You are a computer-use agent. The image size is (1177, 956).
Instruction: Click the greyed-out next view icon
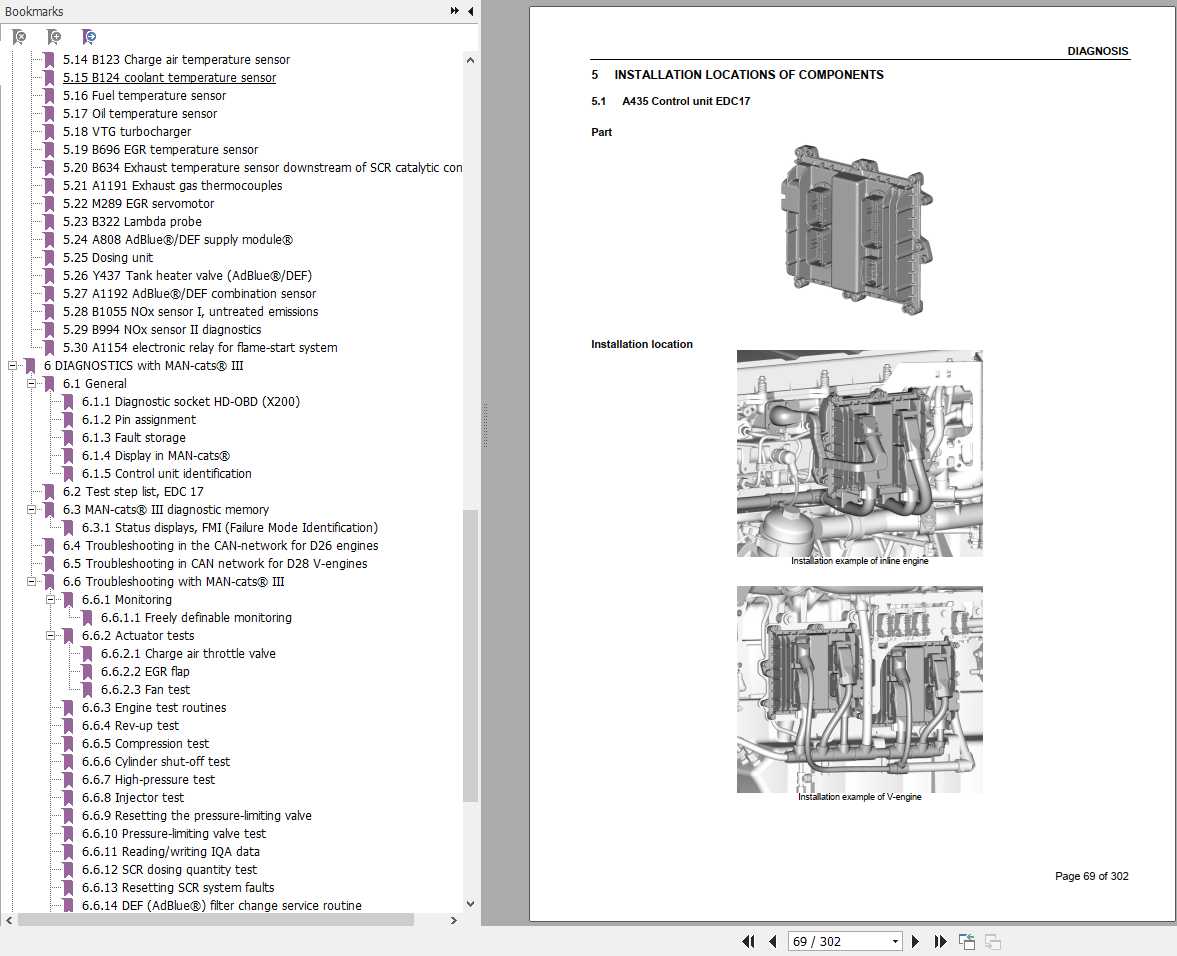992,941
